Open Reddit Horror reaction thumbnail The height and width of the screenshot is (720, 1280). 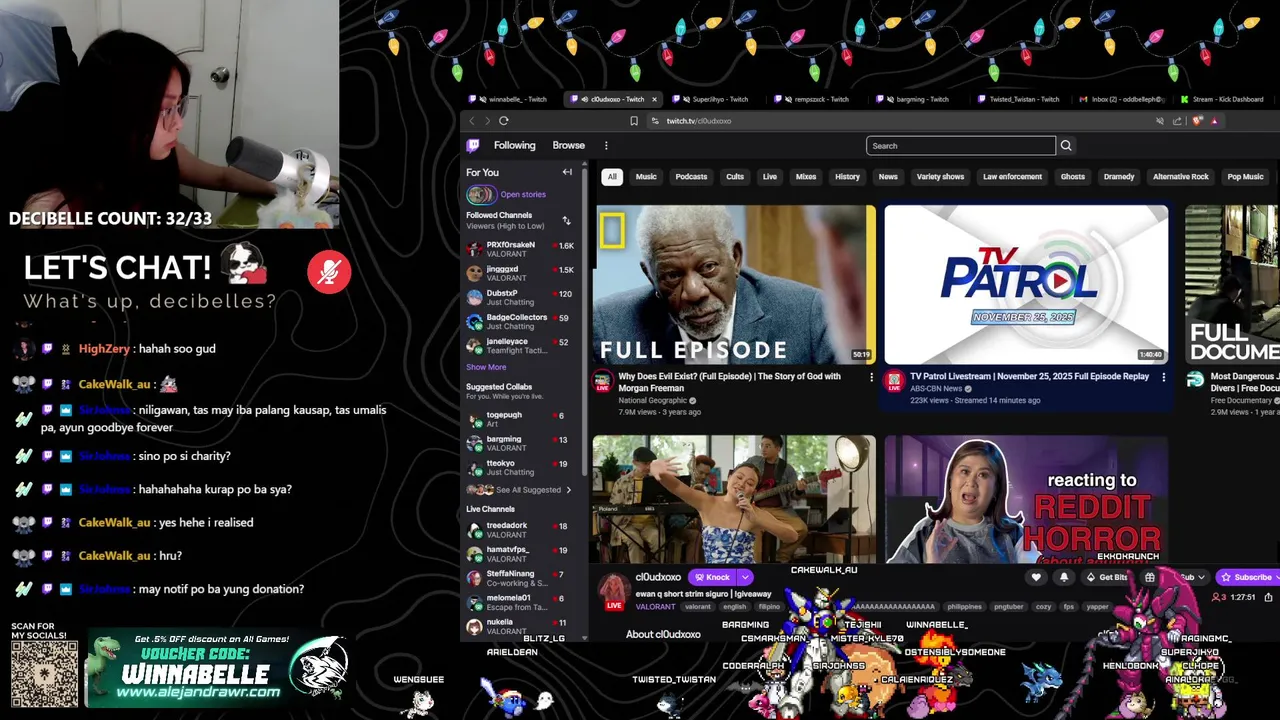1026,499
